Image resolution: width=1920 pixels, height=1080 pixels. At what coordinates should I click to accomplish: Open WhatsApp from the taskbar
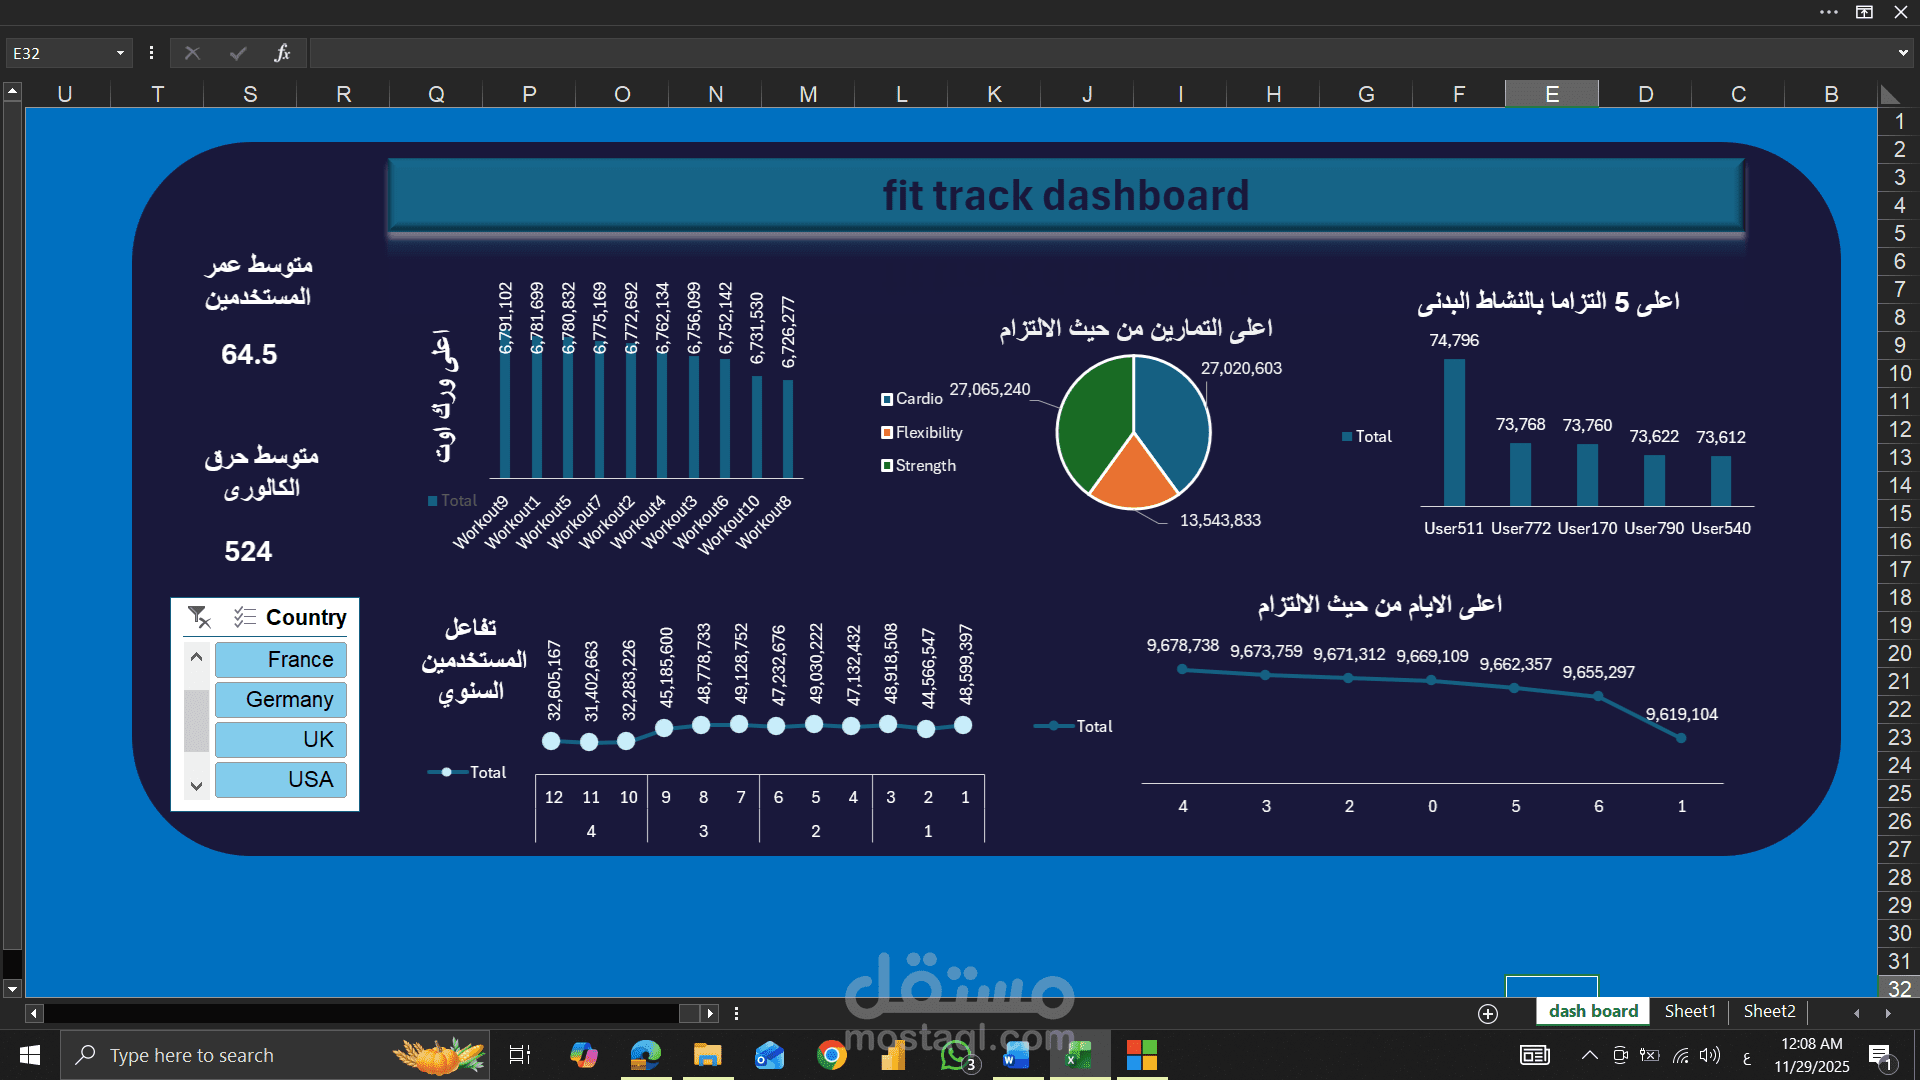click(x=955, y=1054)
